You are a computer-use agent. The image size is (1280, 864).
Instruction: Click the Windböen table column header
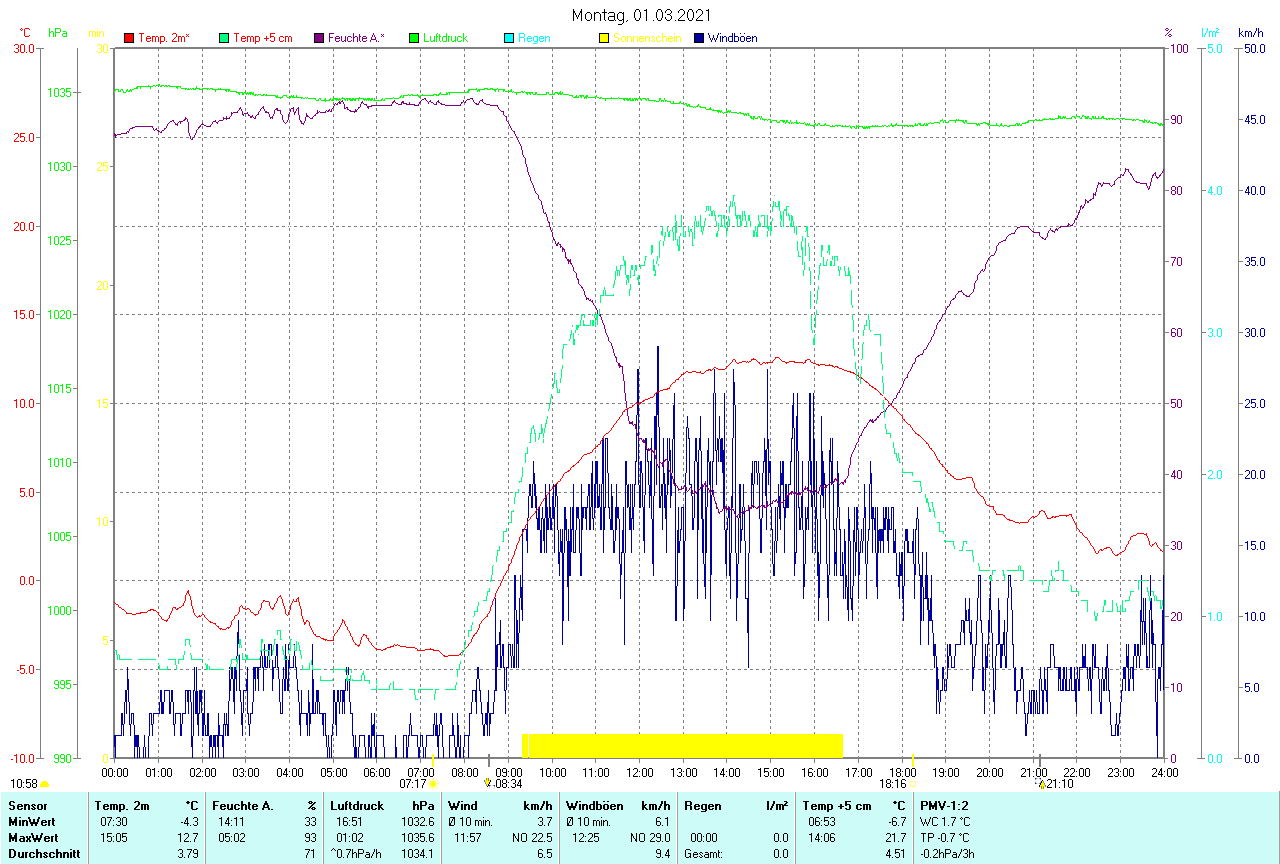(x=596, y=805)
